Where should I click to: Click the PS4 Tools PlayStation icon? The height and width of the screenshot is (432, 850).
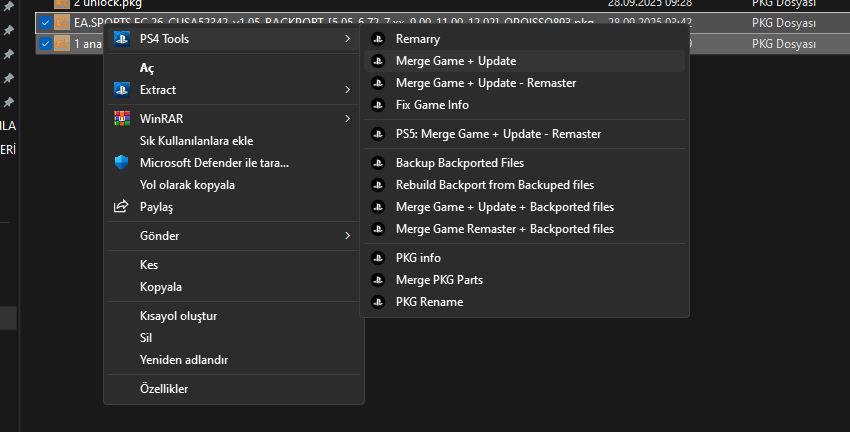click(x=122, y=39)
